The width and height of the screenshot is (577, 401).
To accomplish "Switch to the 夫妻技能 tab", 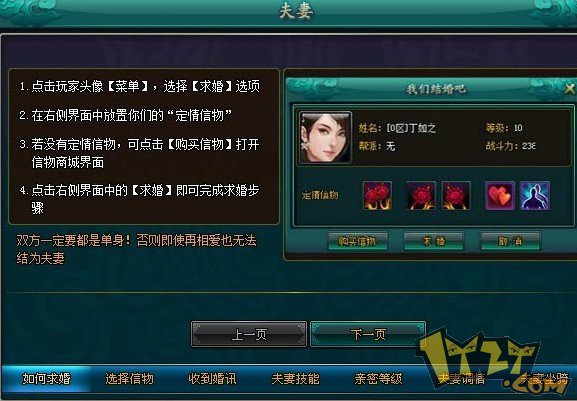I will pyautogui.click(x=295, y=379).
